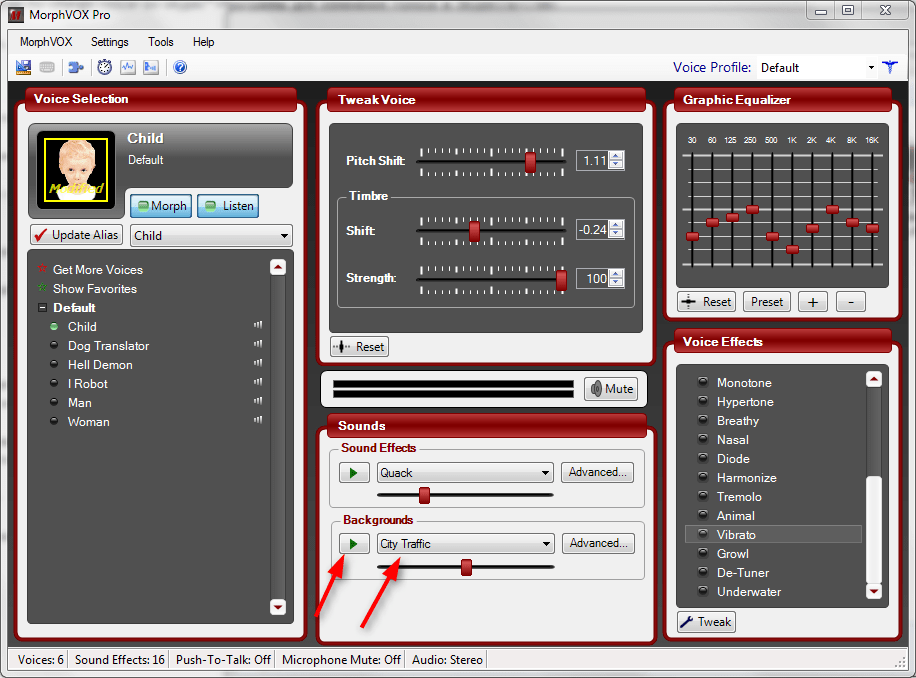Play the City Traffic background sound
The image size is (916, 678).
tap(354, 544)
